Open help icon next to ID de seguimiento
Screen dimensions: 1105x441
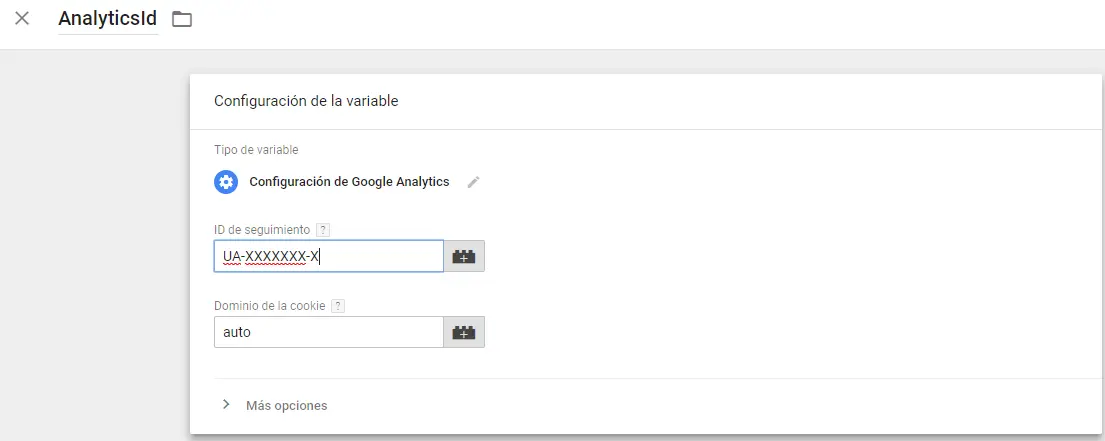click(322, 230)
